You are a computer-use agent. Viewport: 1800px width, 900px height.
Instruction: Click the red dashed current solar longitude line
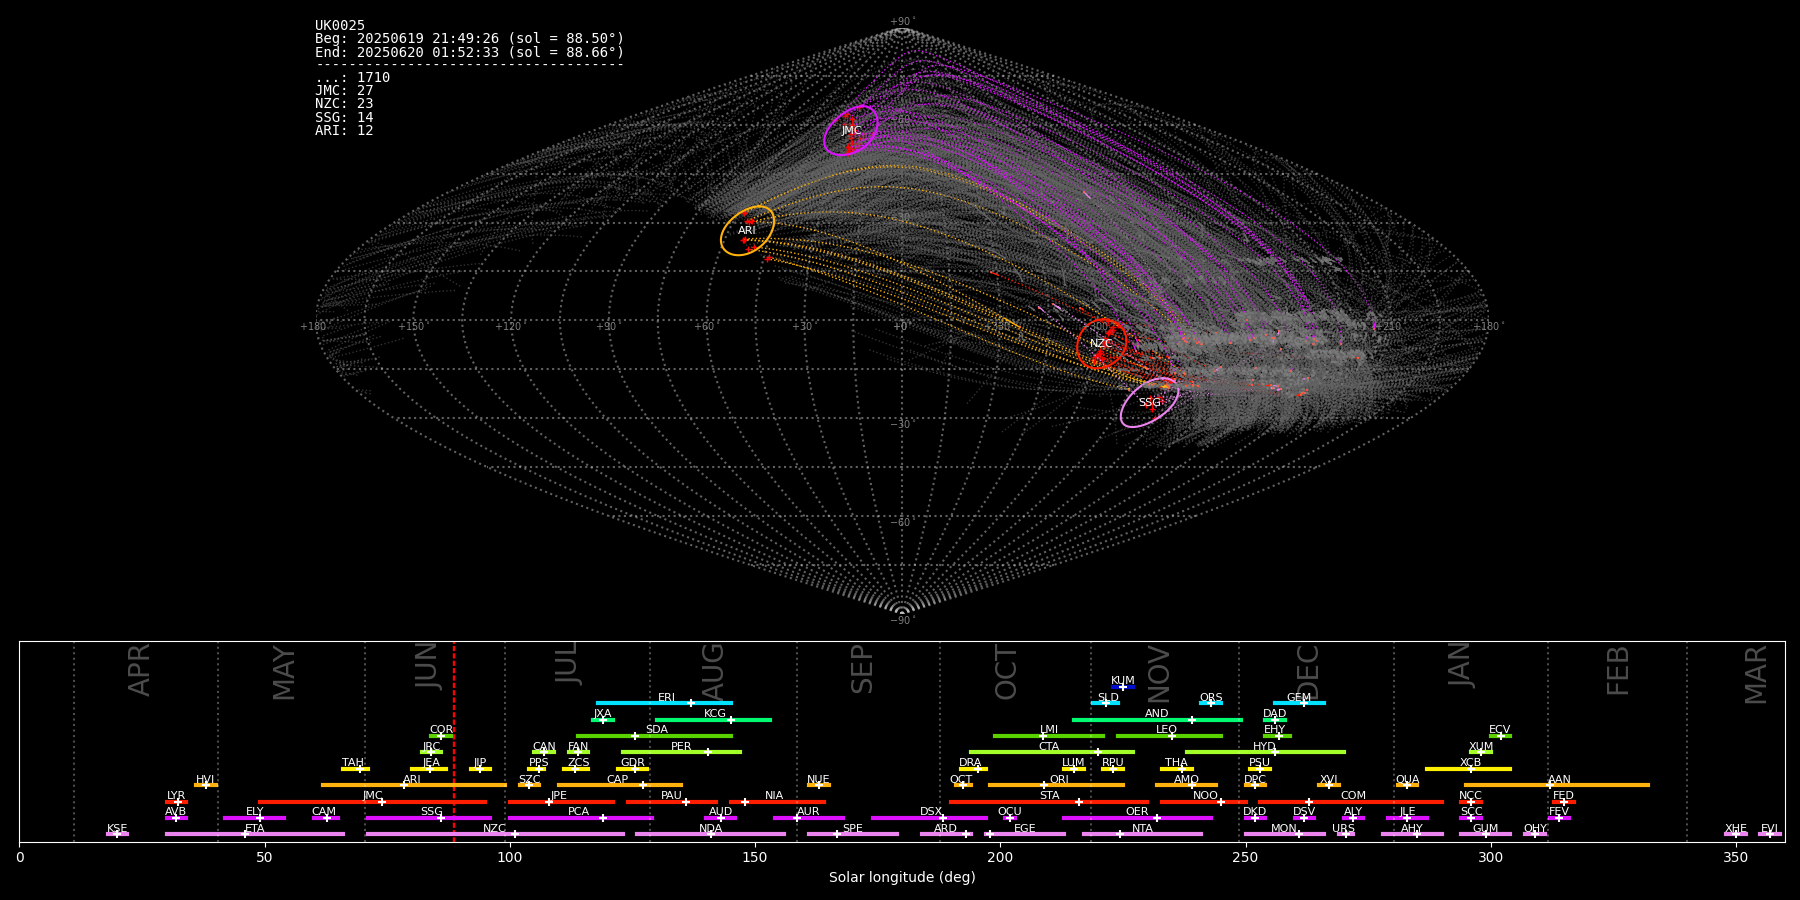point(454,741)
